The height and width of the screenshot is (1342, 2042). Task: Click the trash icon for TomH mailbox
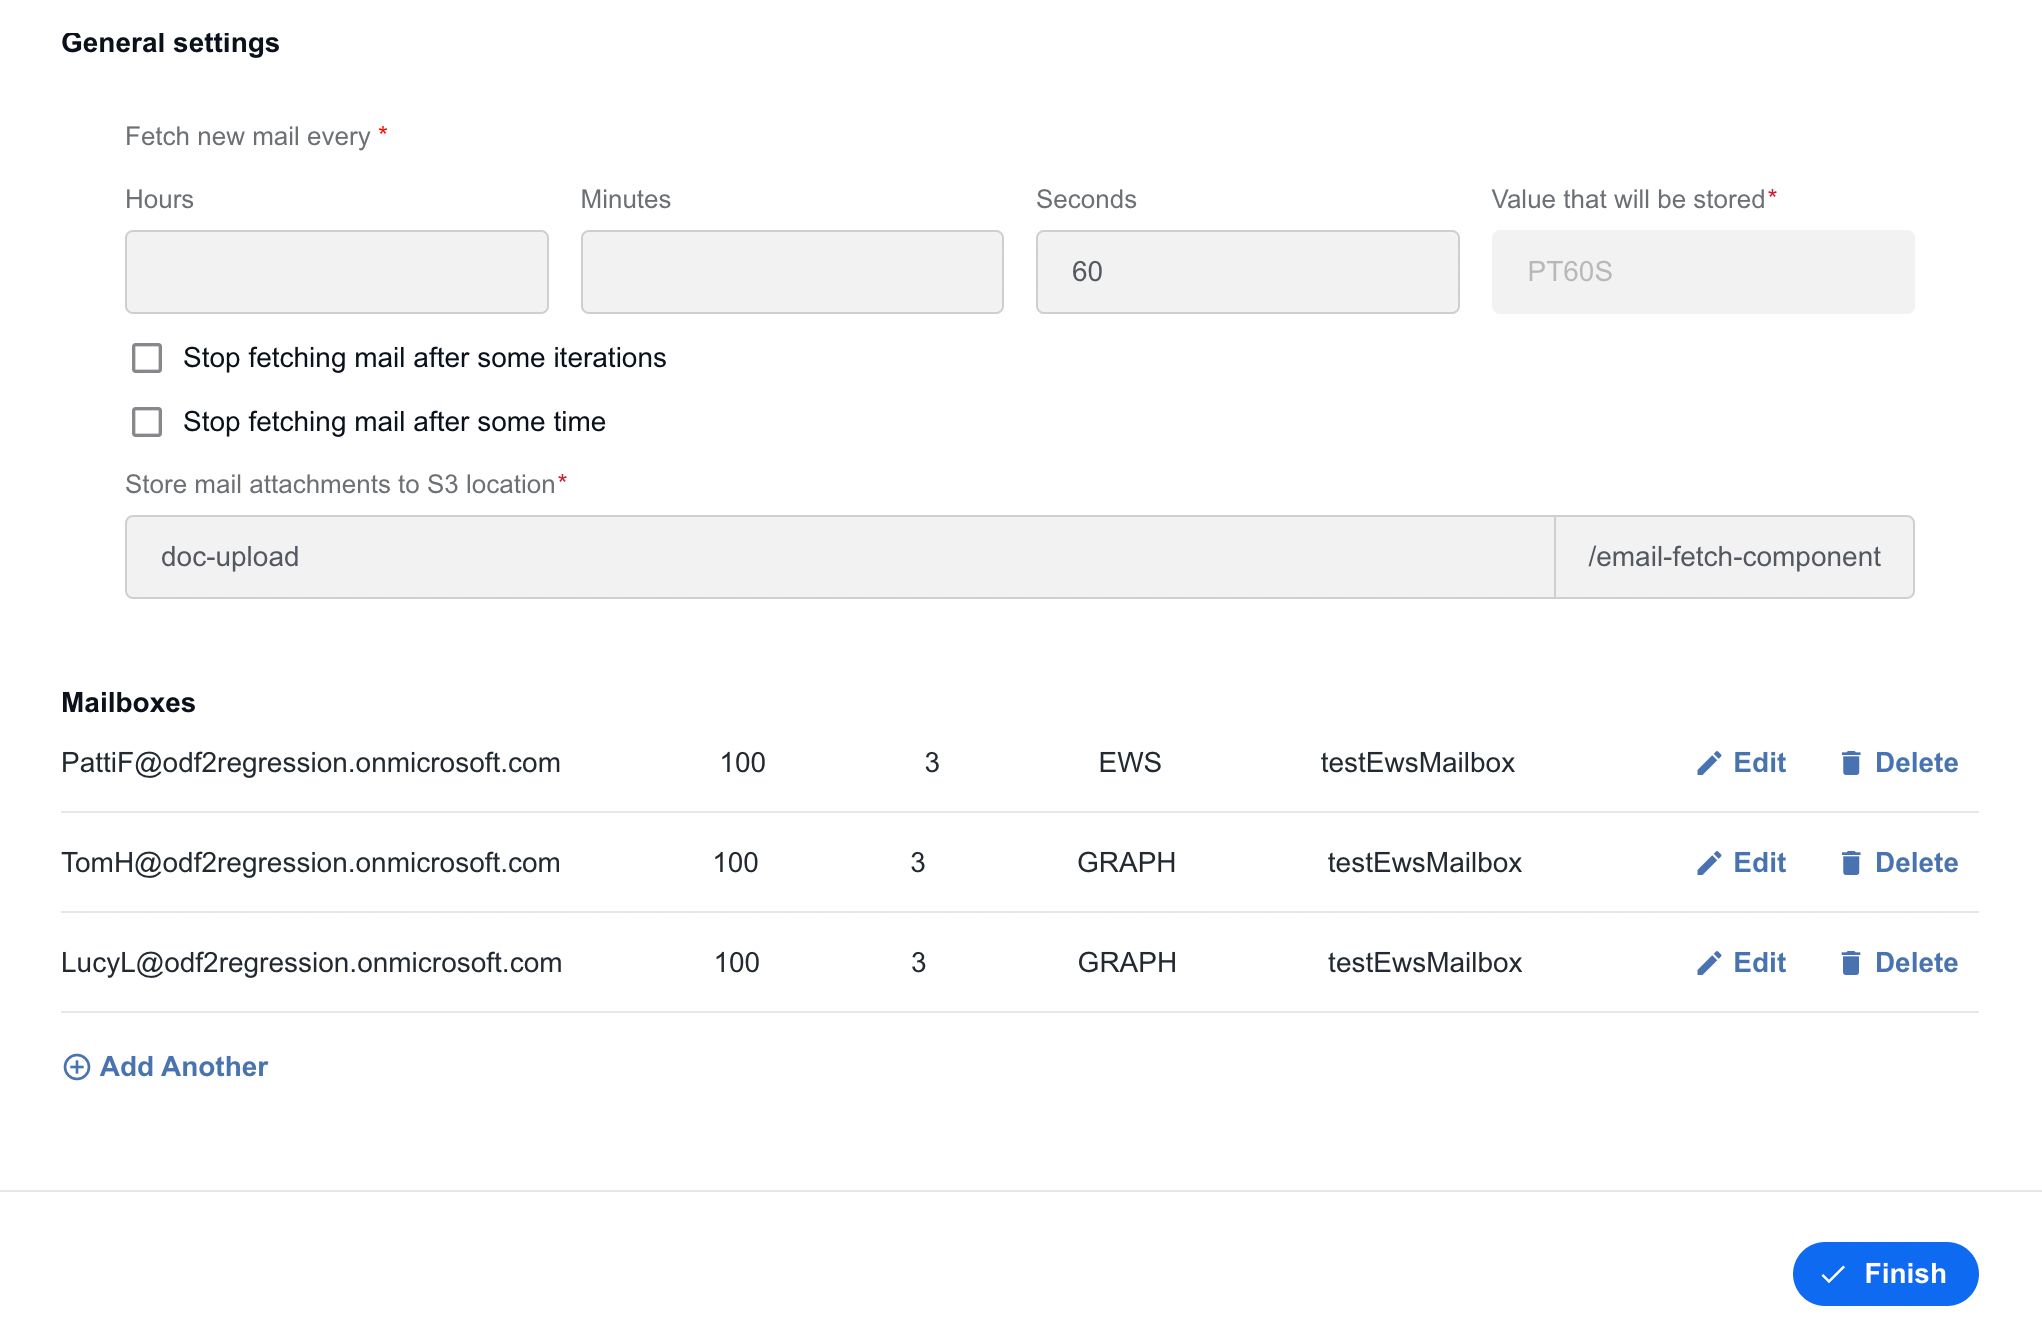tap(1851, 863)
